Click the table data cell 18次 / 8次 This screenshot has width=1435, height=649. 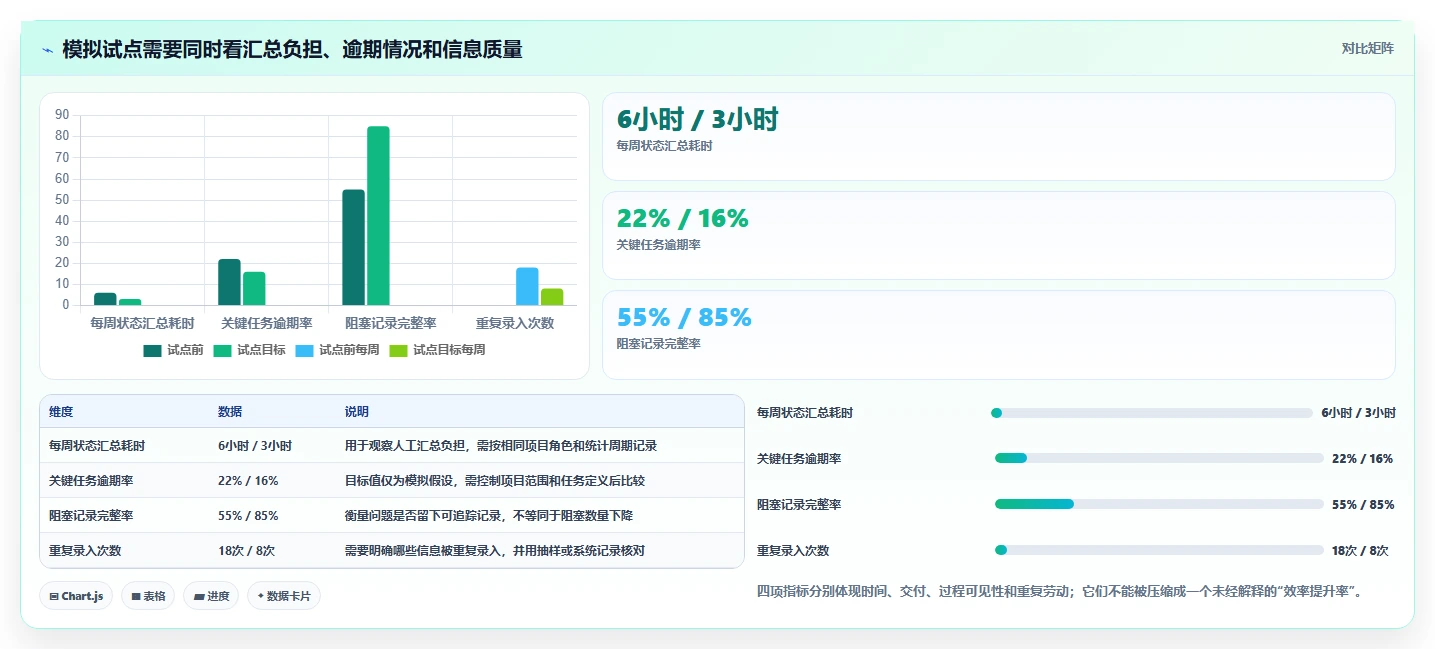(246, 551)
